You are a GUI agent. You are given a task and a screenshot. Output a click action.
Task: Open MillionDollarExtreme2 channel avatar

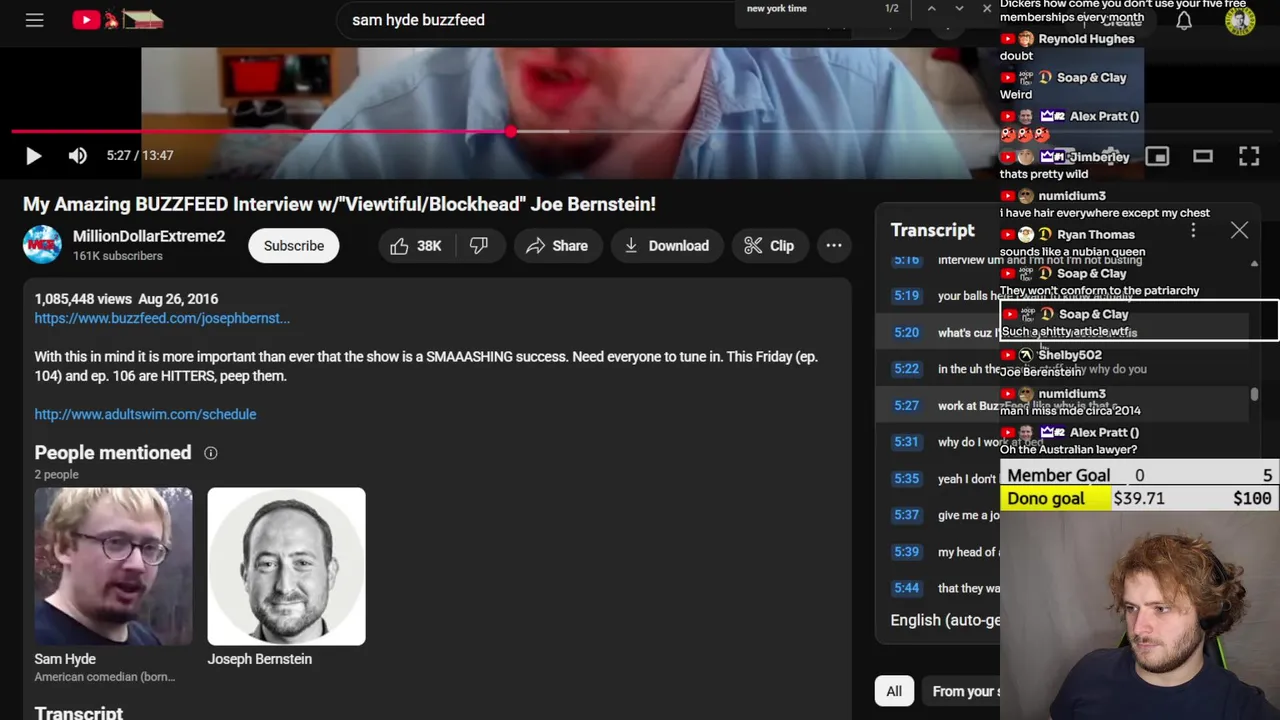[x=42, y=245]
